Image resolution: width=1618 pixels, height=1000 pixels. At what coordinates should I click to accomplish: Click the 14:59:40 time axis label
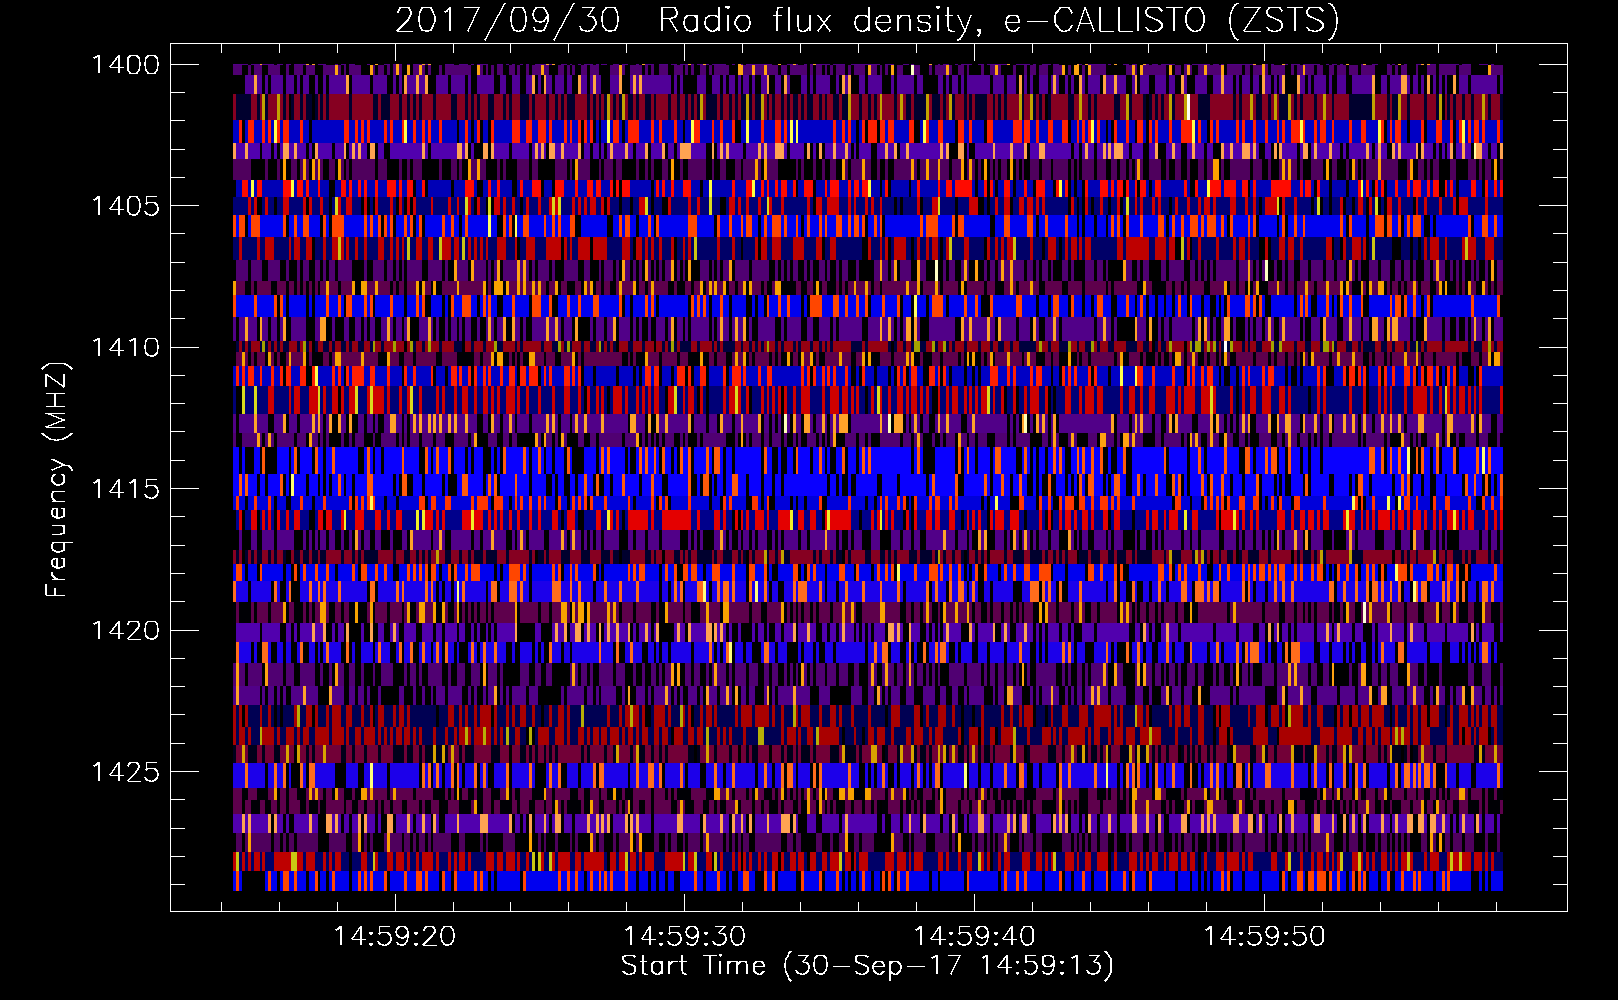[974, 937]
